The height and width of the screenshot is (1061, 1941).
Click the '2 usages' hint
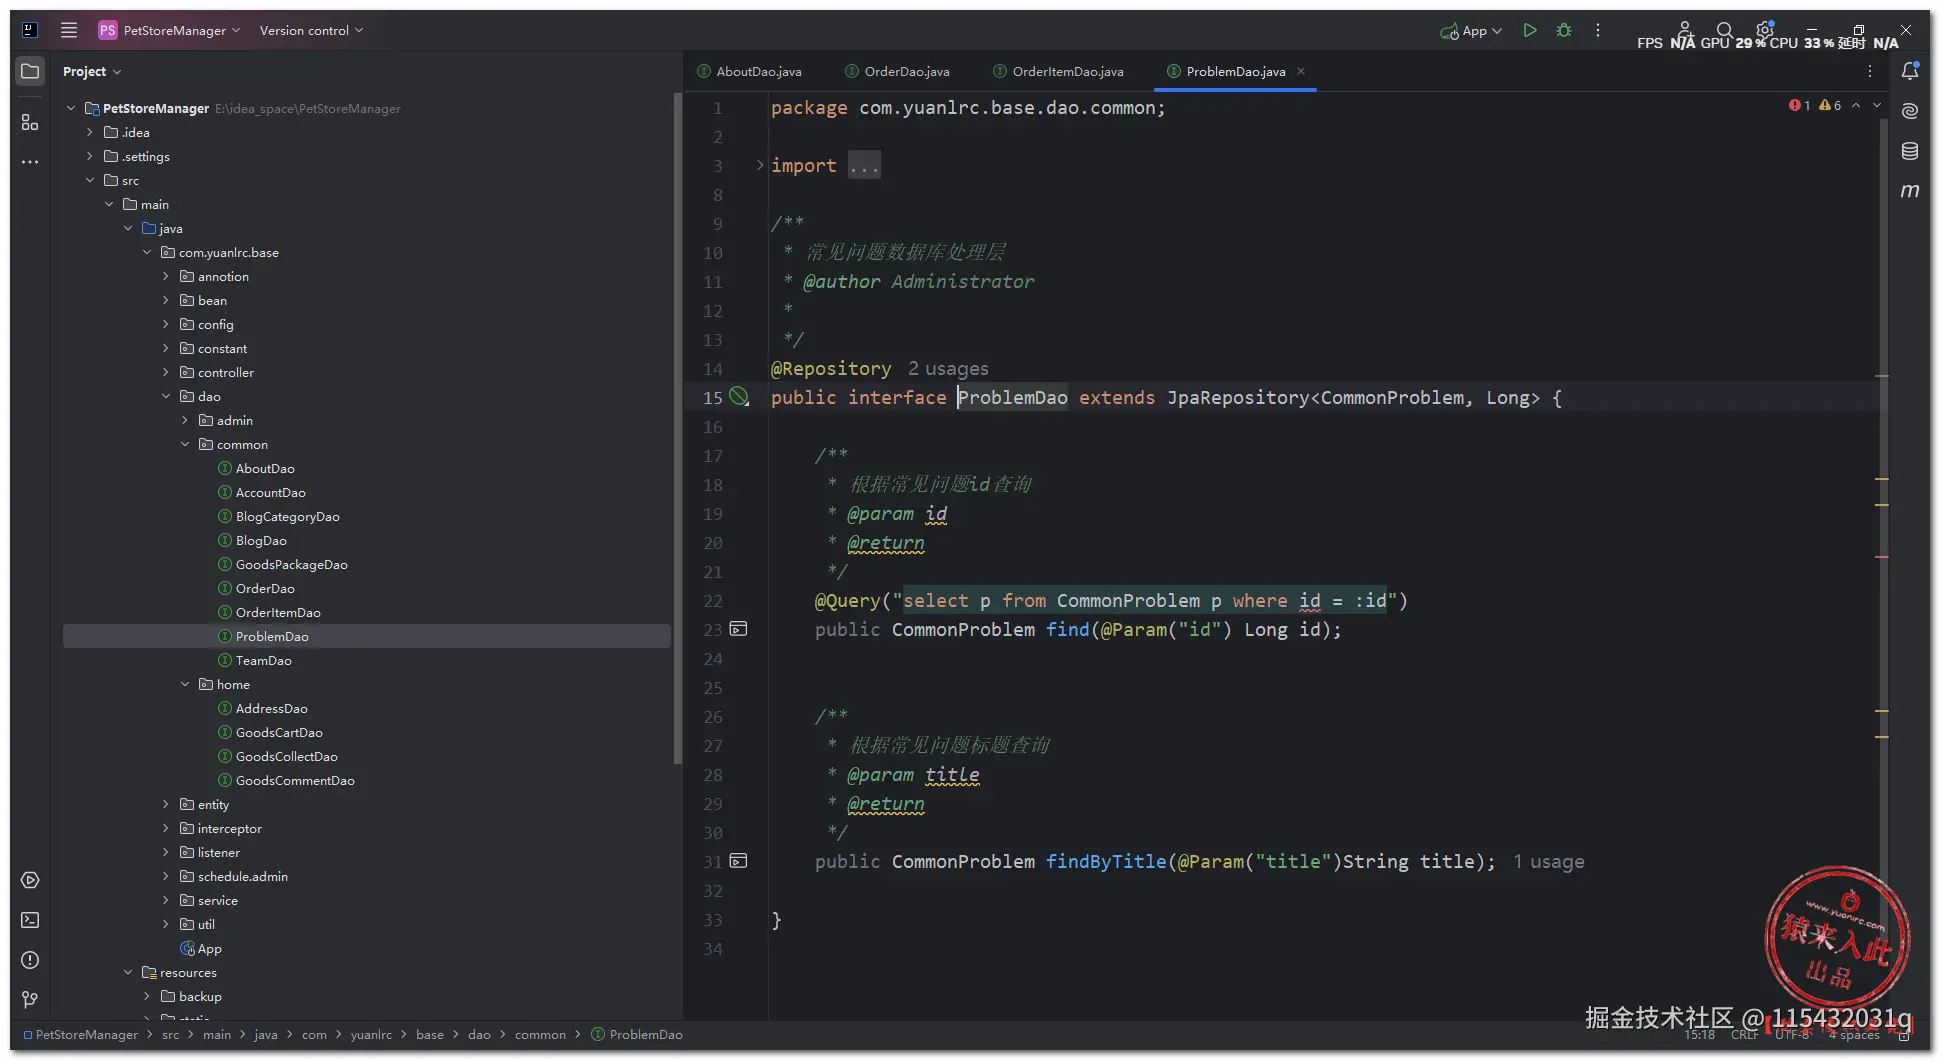click(x=948, y=368)
